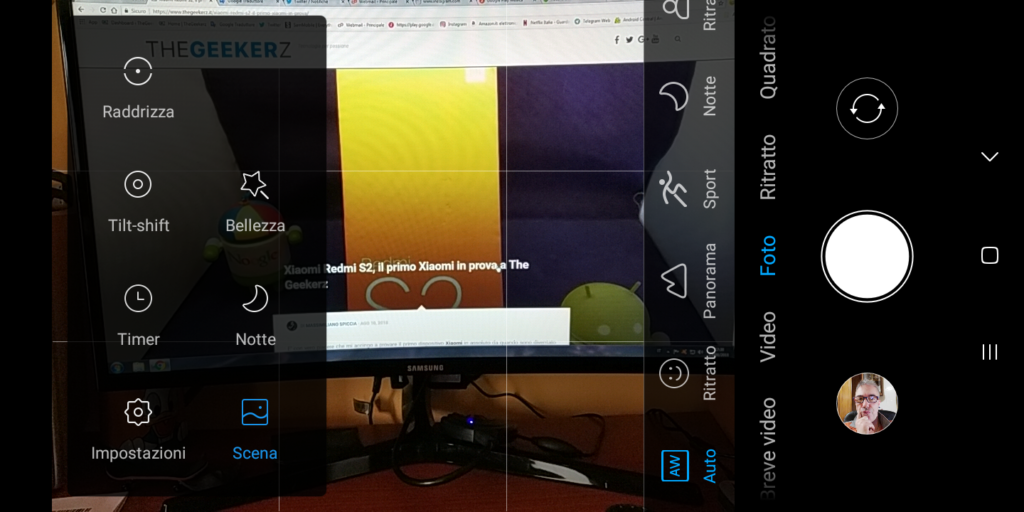Select the Foto mode tab

pyautogui.click(x=768, y=255)
